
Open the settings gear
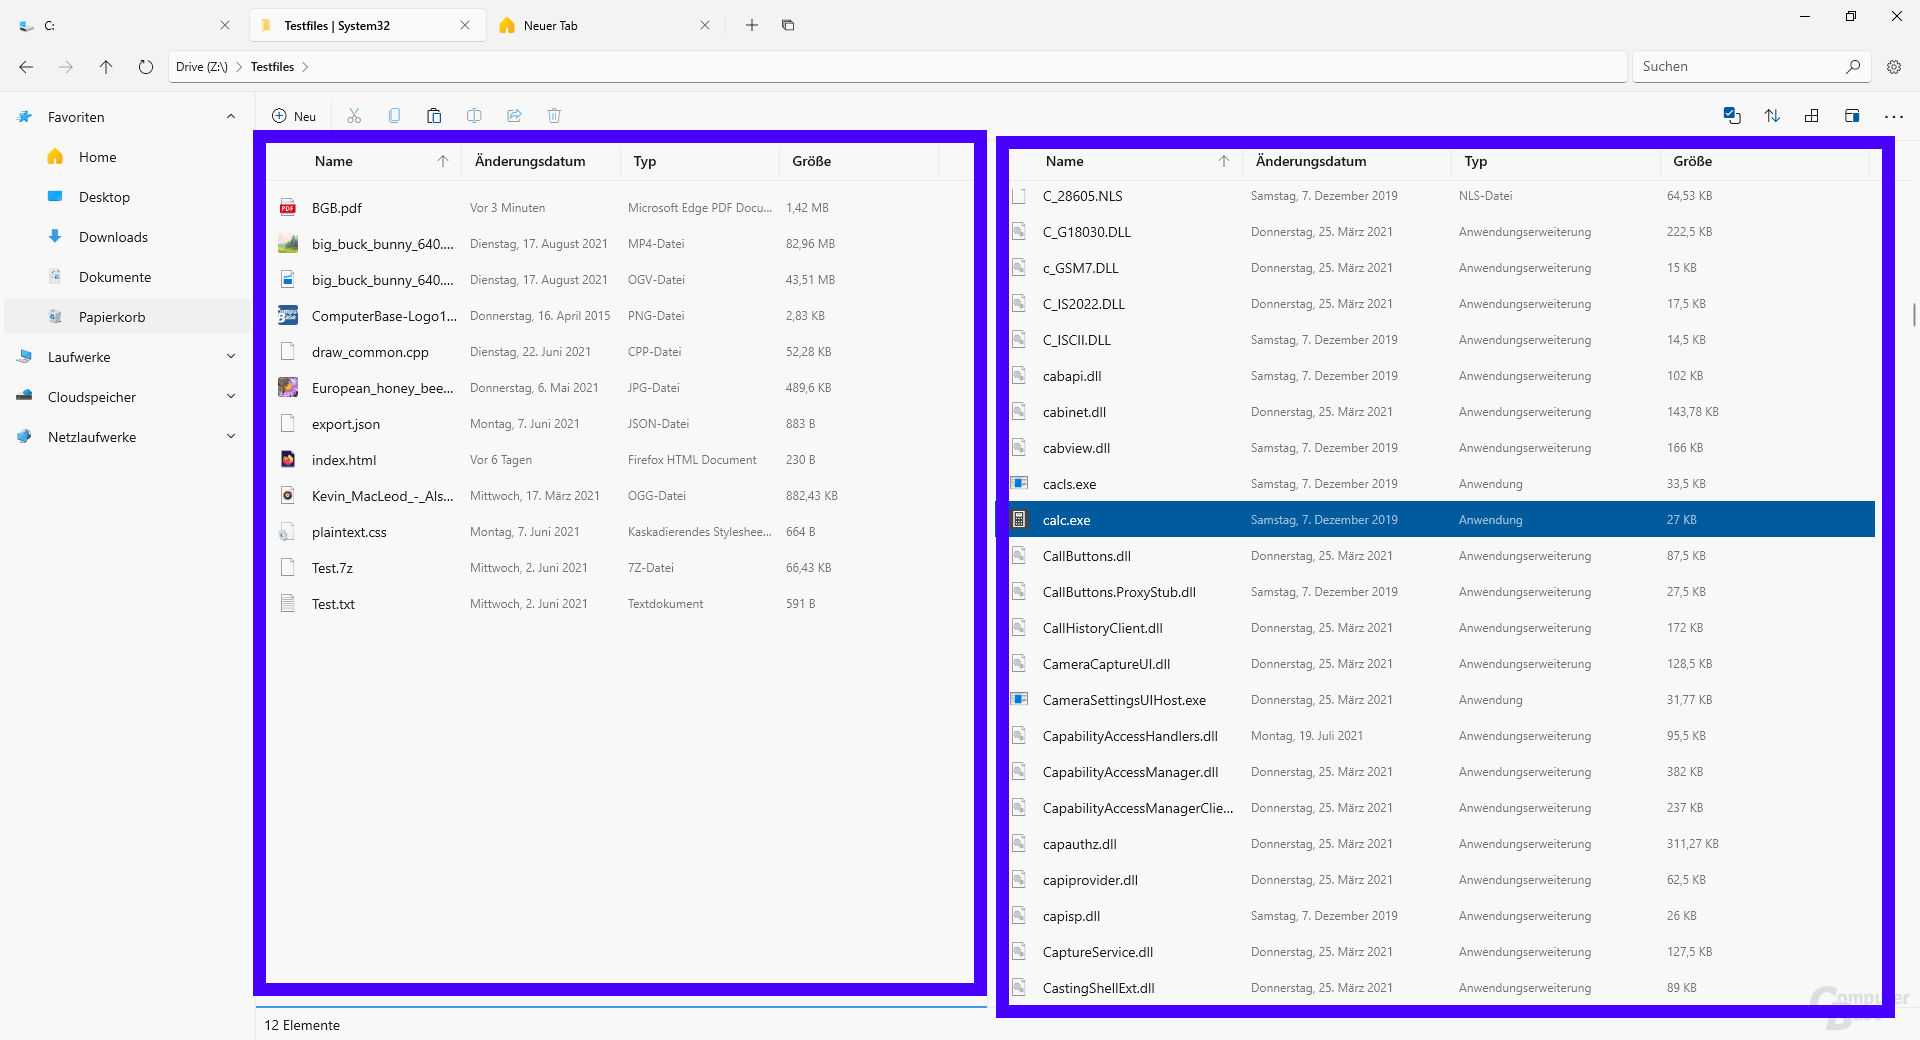[x=1894, y=67]
